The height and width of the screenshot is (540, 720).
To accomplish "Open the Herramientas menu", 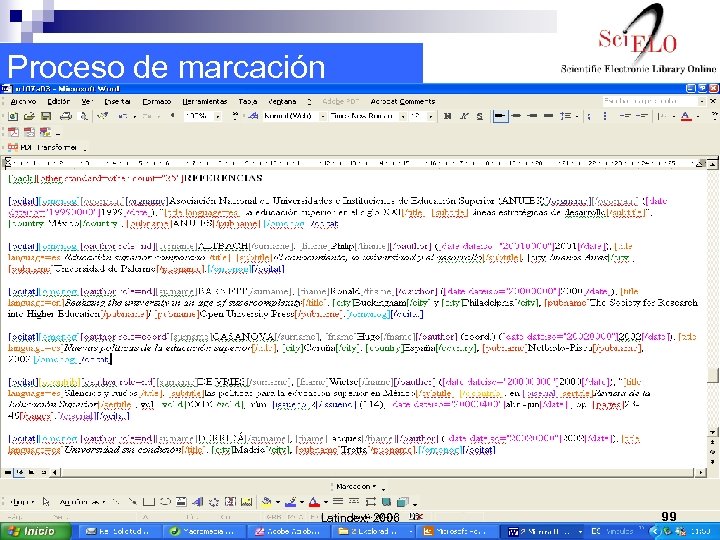I will (x=204, y=101).
